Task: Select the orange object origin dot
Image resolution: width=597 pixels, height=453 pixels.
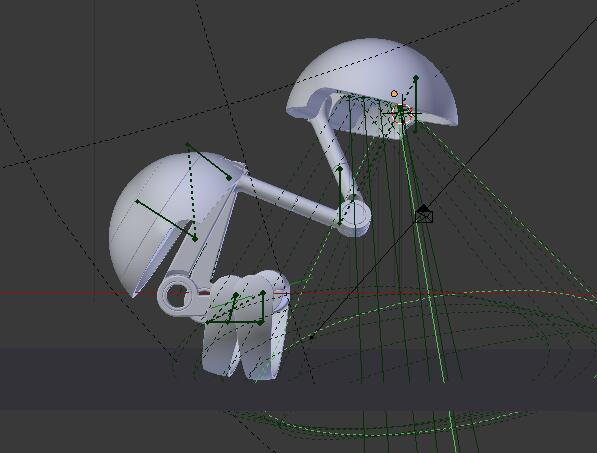Action: point(394,93)
